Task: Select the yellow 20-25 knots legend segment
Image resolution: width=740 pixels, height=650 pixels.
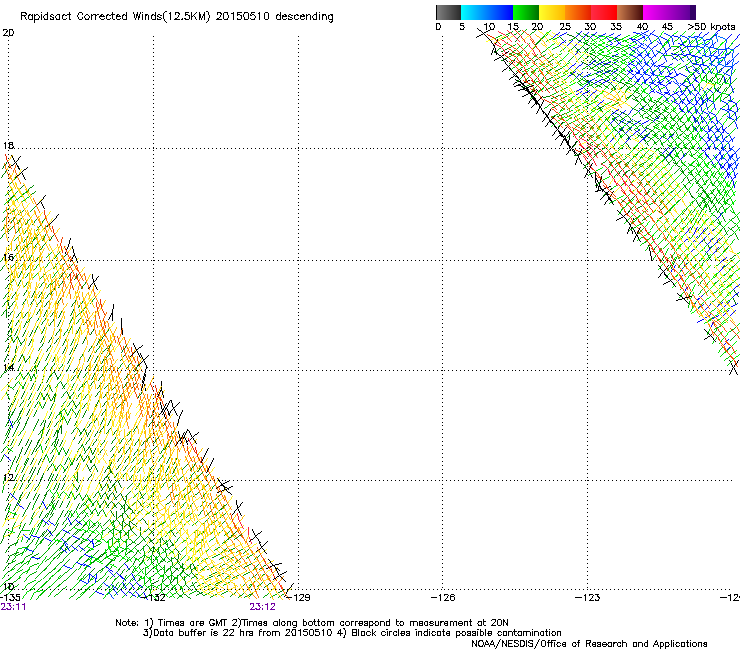Action: pyautogui.click(x=552, y=12)
